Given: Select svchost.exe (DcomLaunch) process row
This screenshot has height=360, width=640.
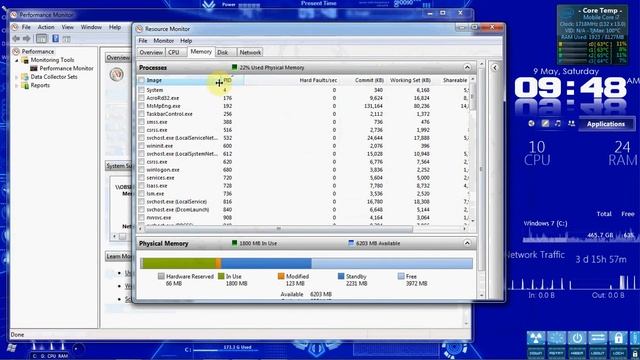Looking at the screenshot, I should click(304, 209).
